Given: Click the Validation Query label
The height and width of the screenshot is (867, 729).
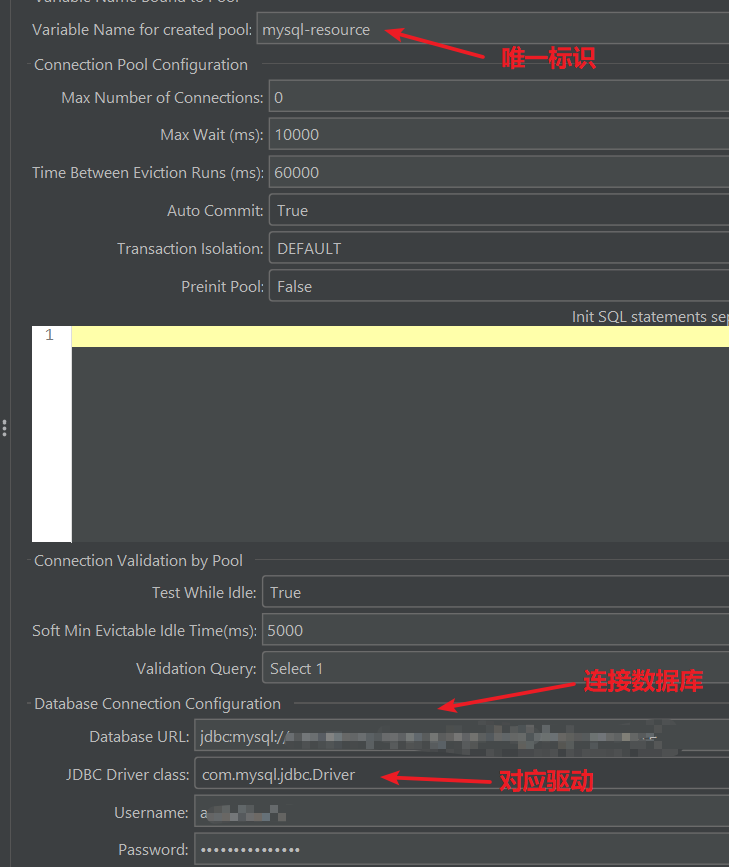Looking at the screenshot, I should click(196, 668).
